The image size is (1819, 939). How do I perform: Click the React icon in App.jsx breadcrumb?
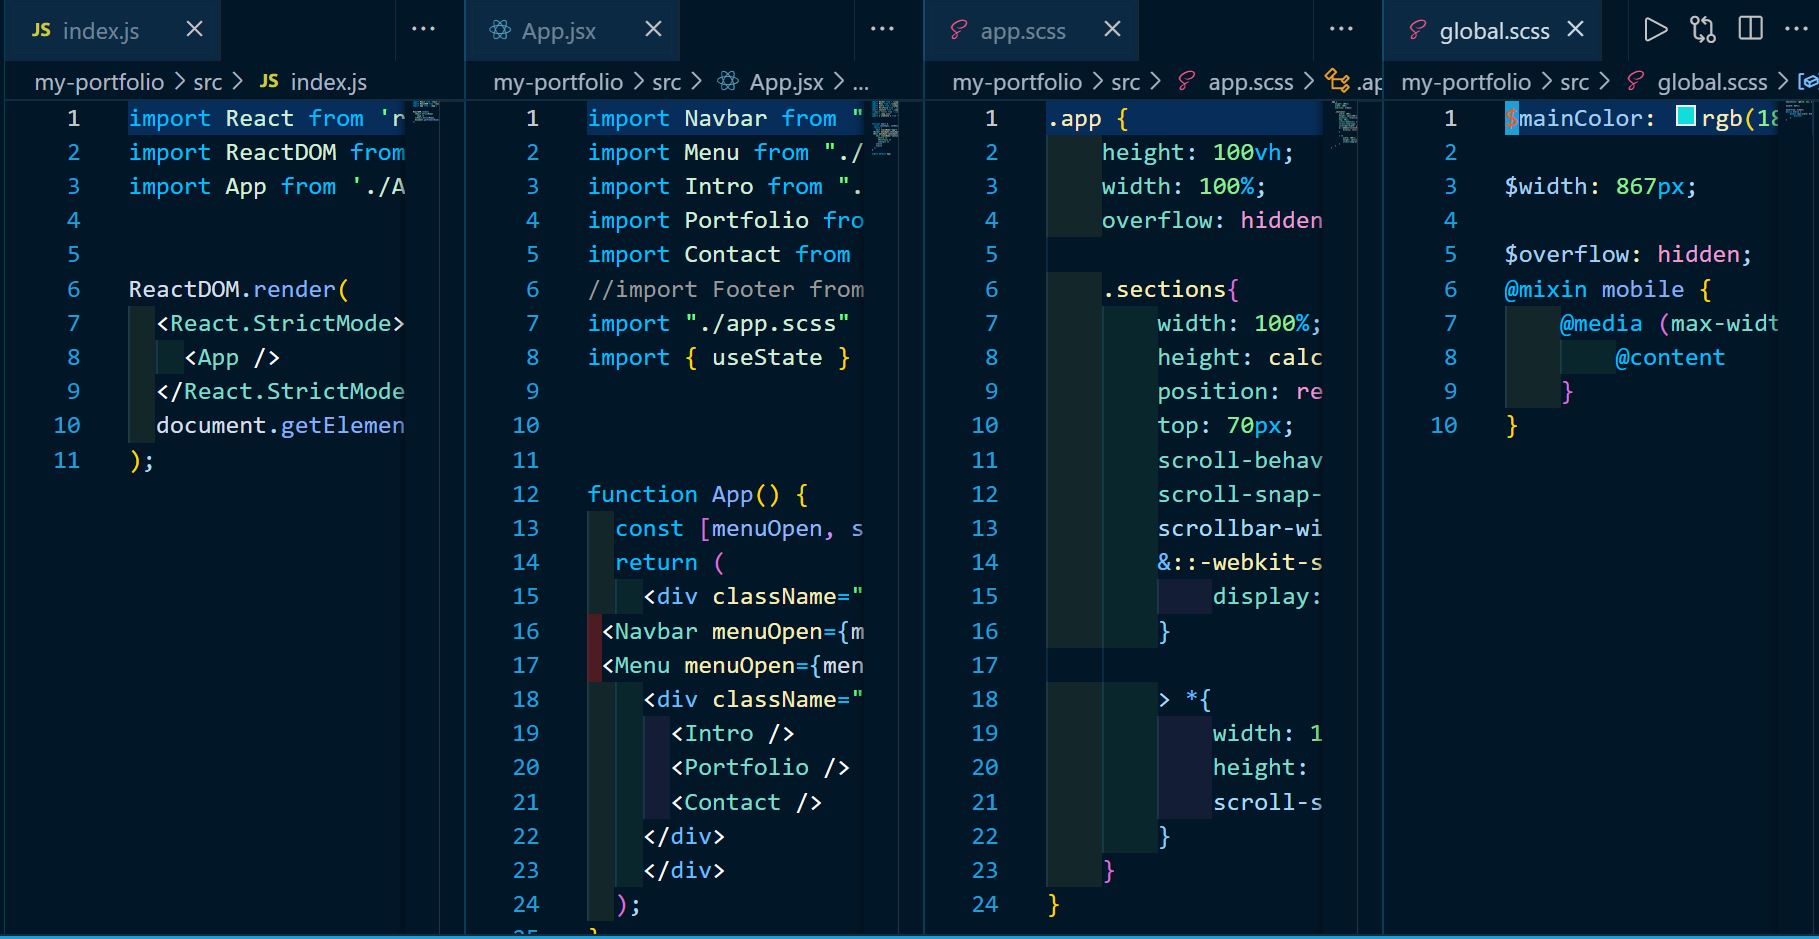[728, 81]
